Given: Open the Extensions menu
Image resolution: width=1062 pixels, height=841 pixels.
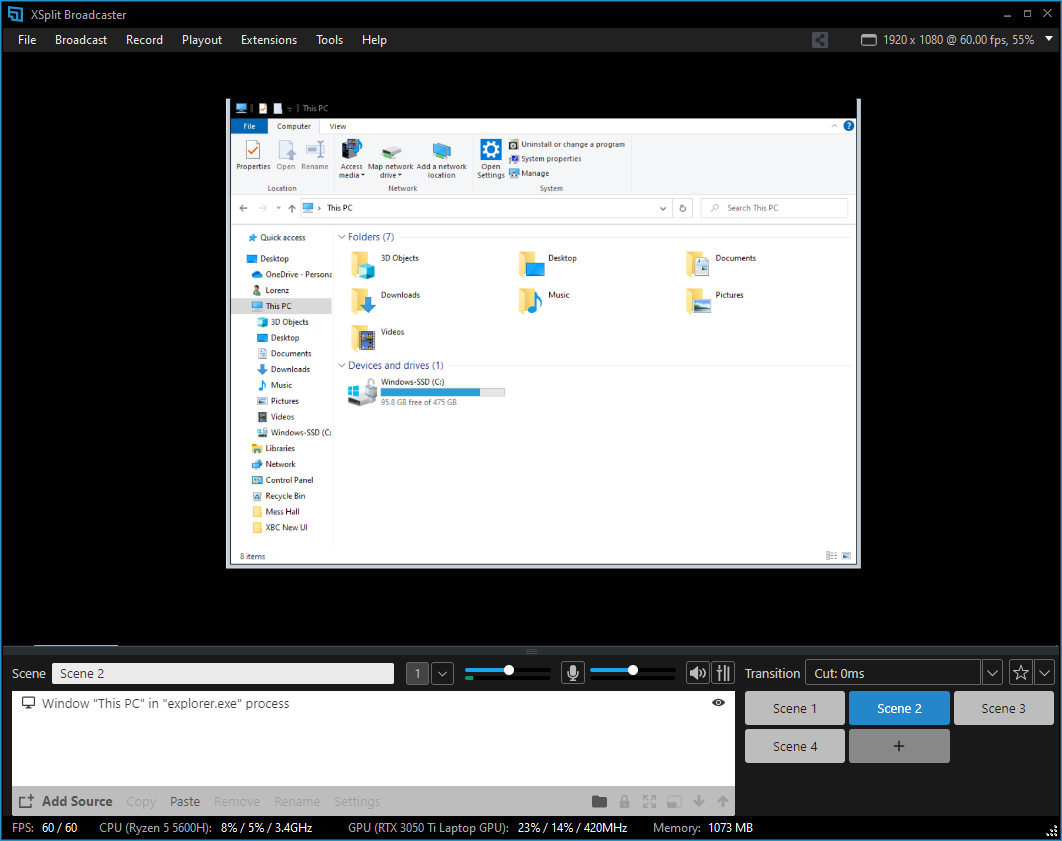Looking at the screenshot, I should click(269, 40).
